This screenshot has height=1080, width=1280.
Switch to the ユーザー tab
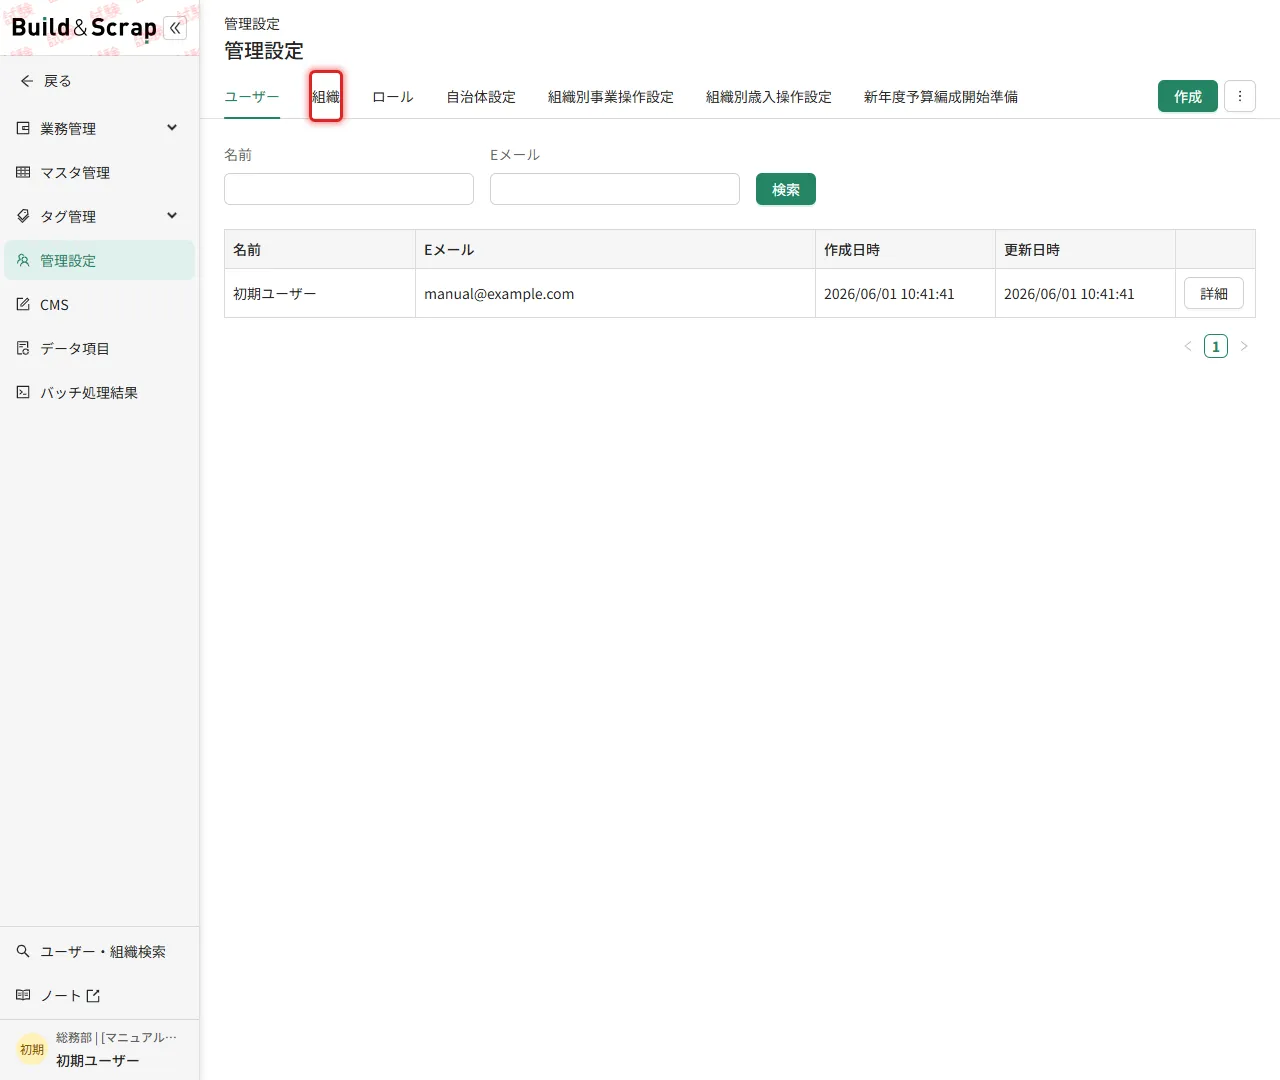[252, 97]
